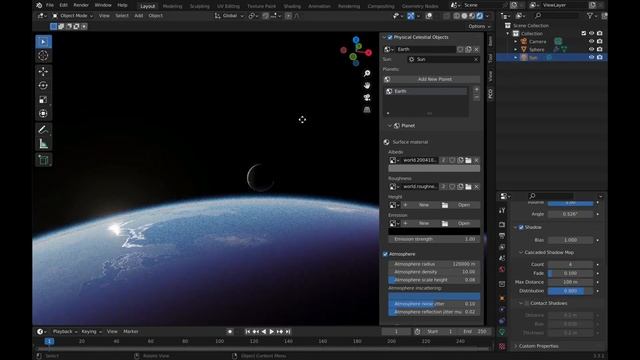Expand the Sun tree item
The image size is (640, 360).
pyautogui.click(x=516, y=58)
